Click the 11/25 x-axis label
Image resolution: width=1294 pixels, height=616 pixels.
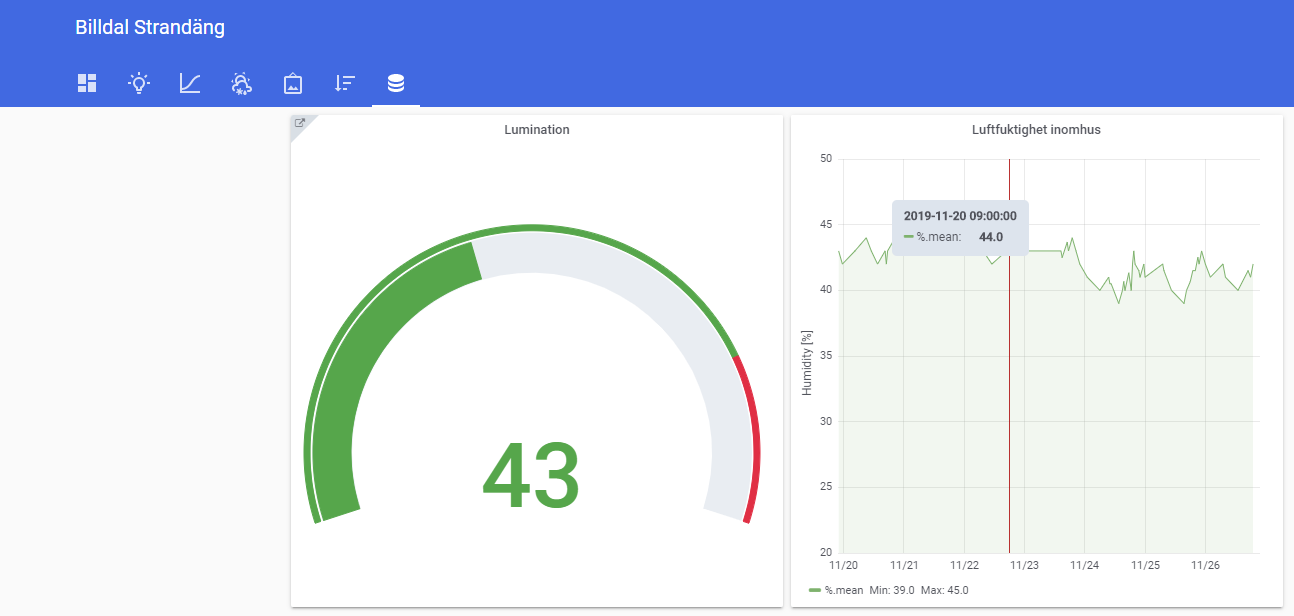point(1145,565)
